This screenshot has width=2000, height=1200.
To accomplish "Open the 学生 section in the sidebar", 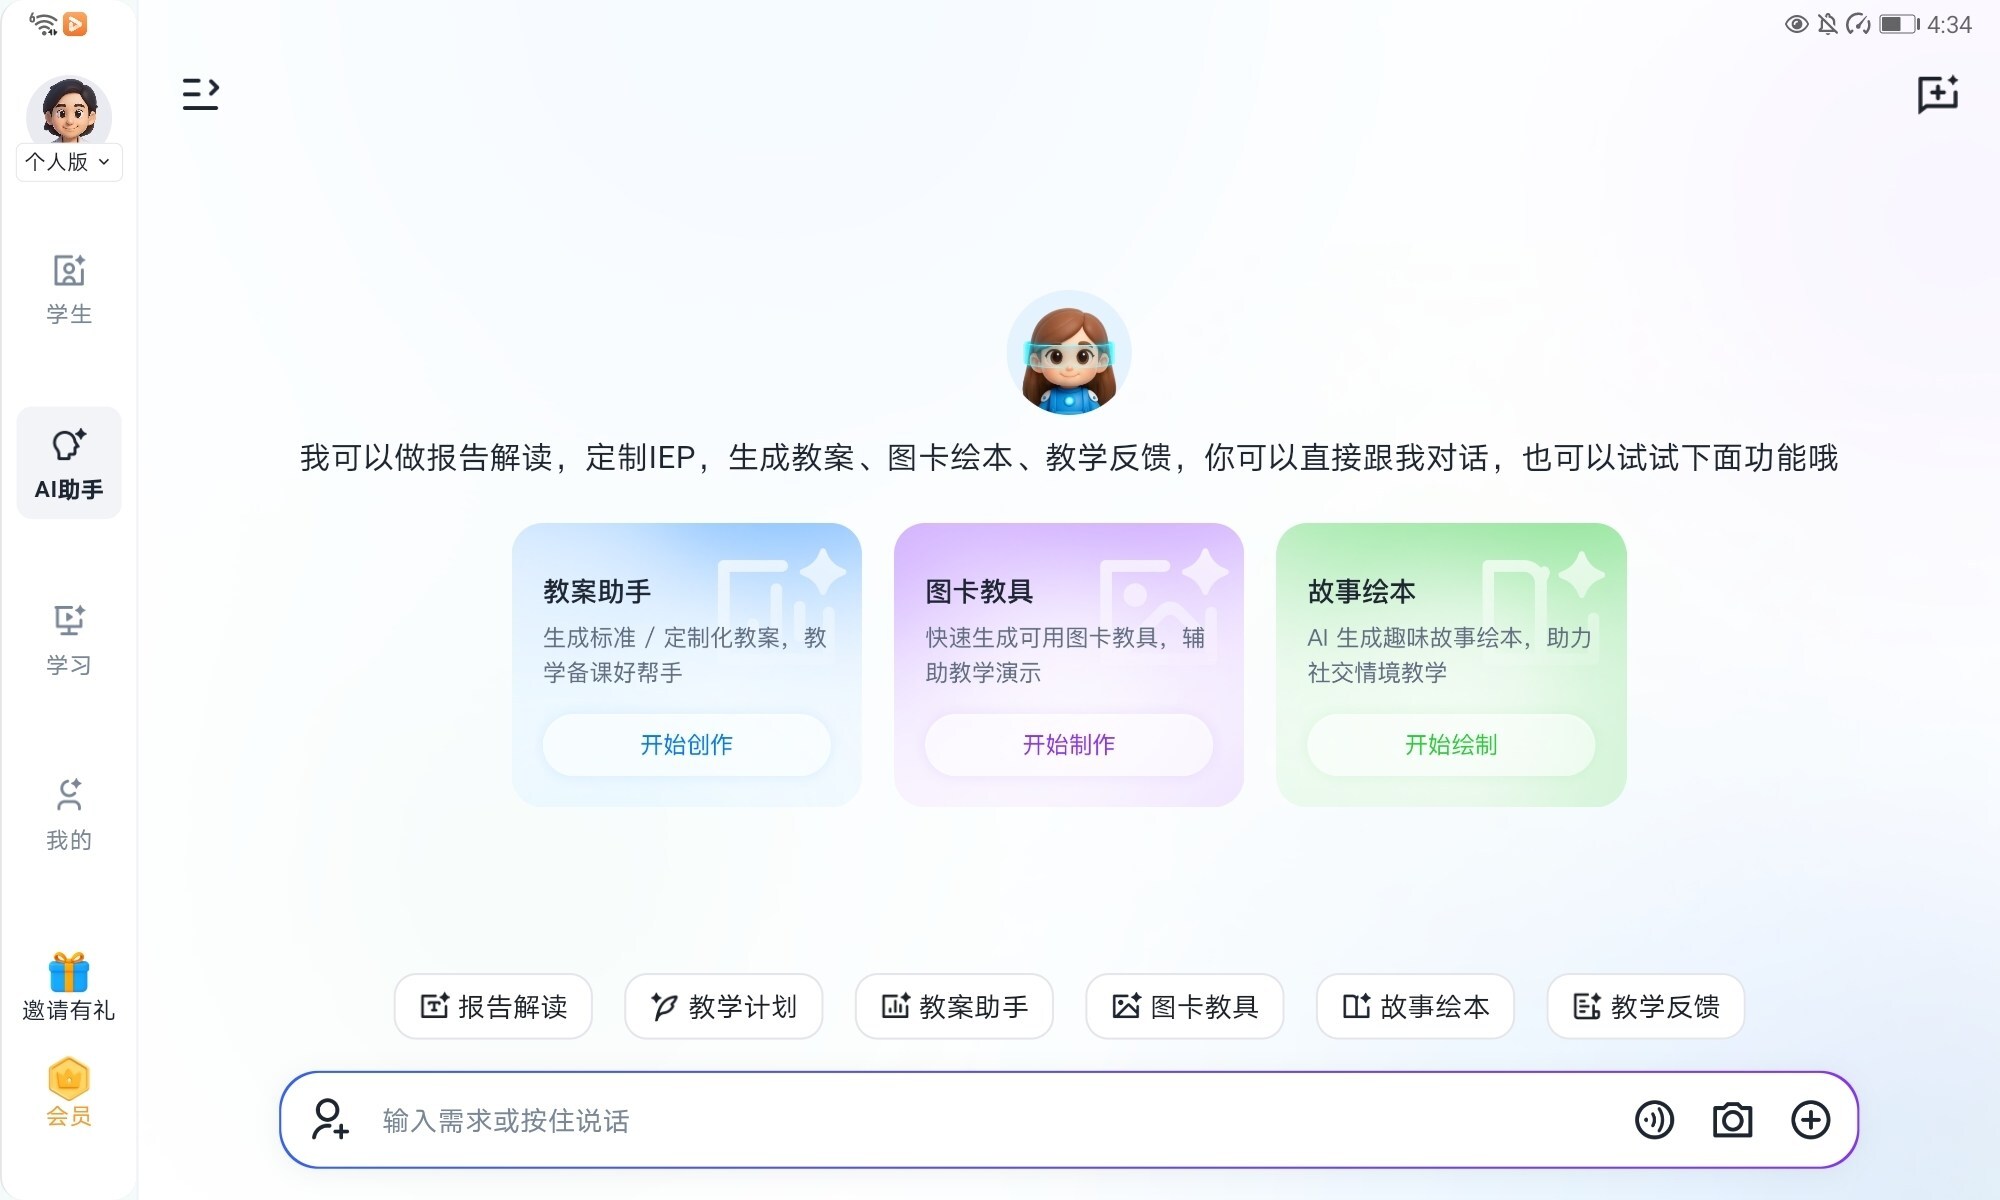I will 68,290.
